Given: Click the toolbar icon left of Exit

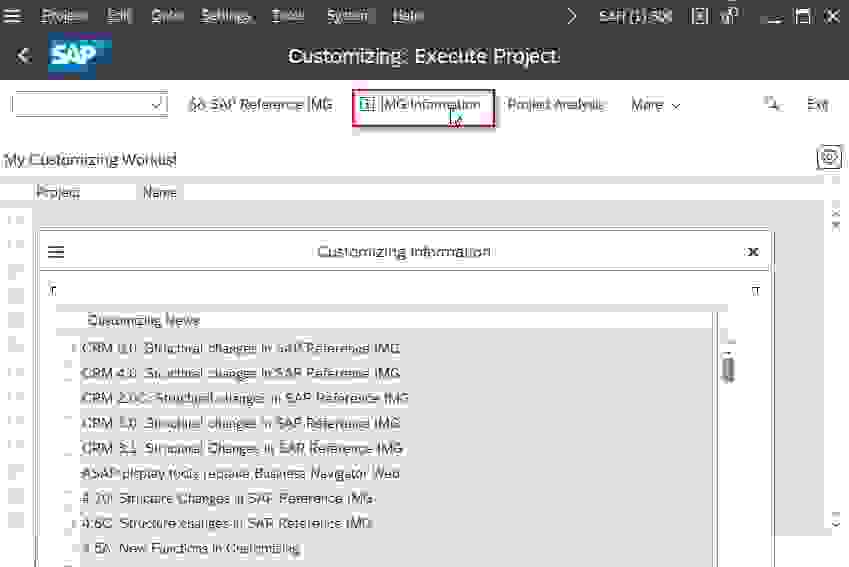Looking at the screenshot, I should click(x=773, y=104).
